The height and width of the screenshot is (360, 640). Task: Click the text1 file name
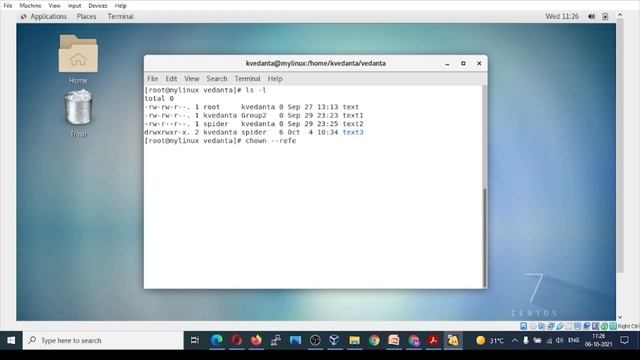[x=353, y=116]
